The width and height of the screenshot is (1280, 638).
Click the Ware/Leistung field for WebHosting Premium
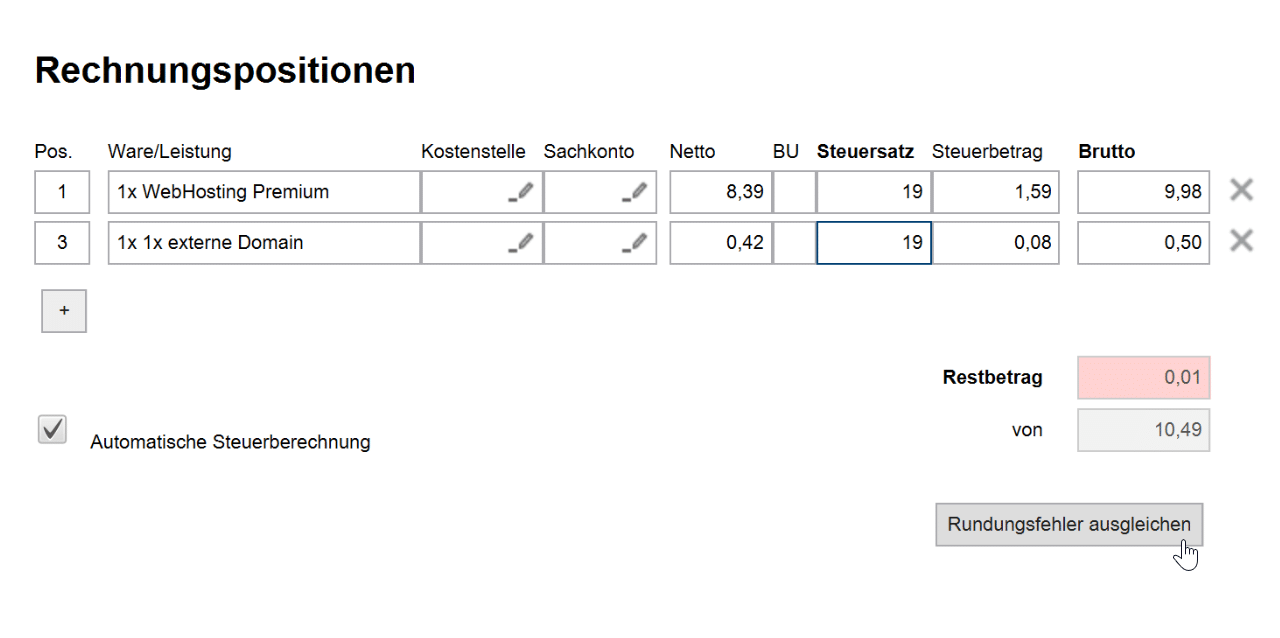[x=264, y=192]
